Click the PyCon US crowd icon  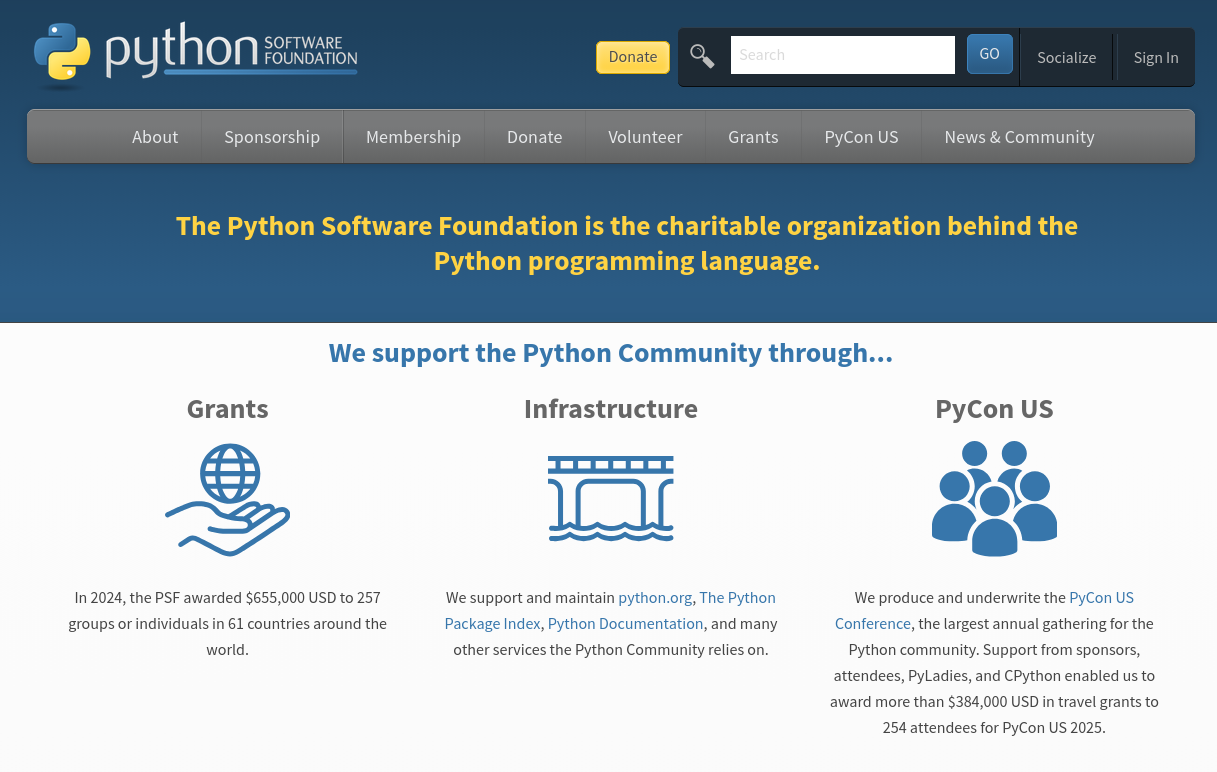pos(994,498)
